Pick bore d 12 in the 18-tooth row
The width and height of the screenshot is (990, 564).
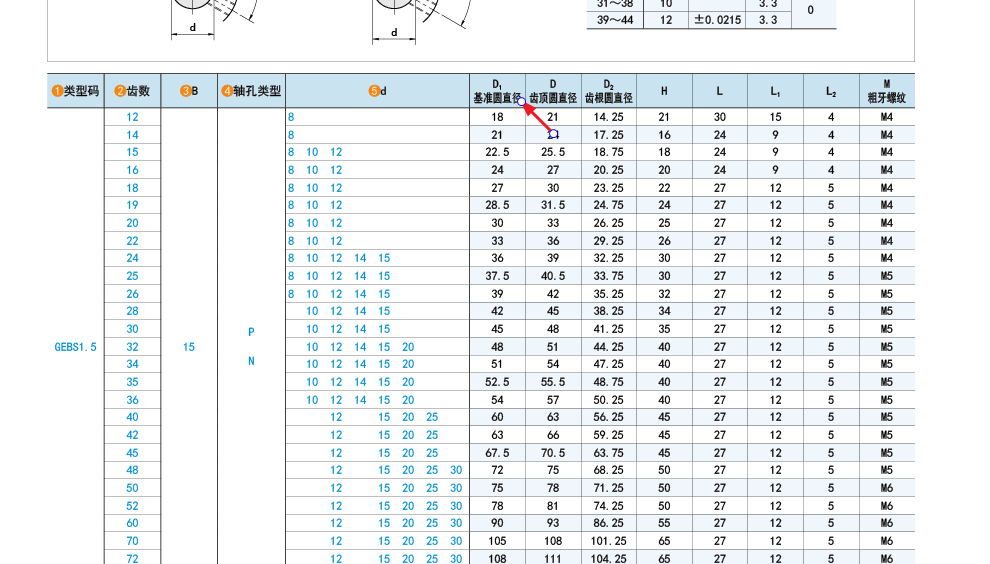[x=336, y=188]
